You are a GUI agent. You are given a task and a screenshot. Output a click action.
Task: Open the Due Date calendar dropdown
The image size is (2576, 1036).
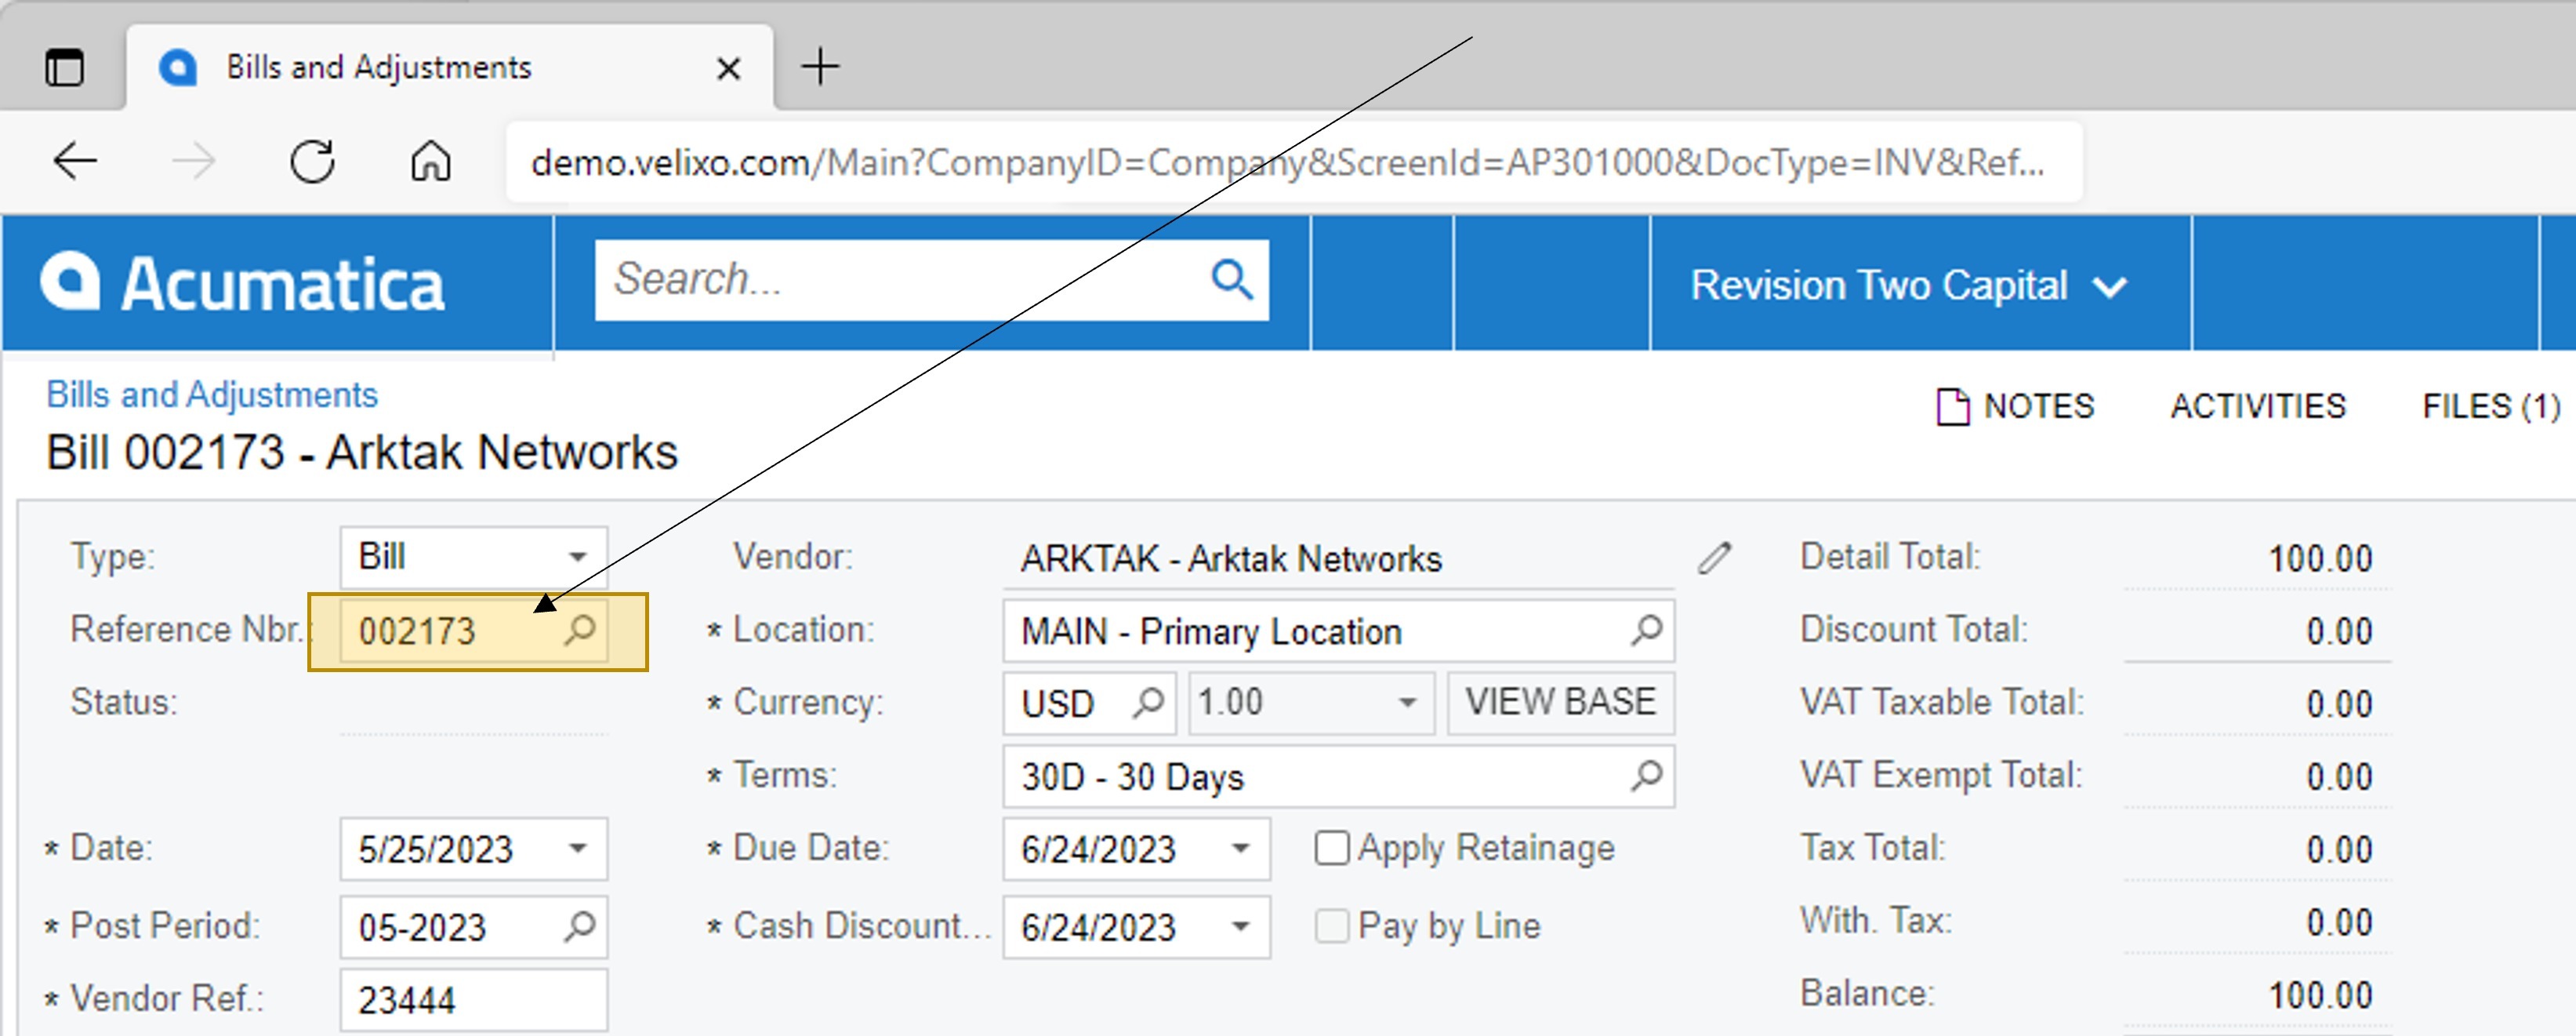[1241, 849]
